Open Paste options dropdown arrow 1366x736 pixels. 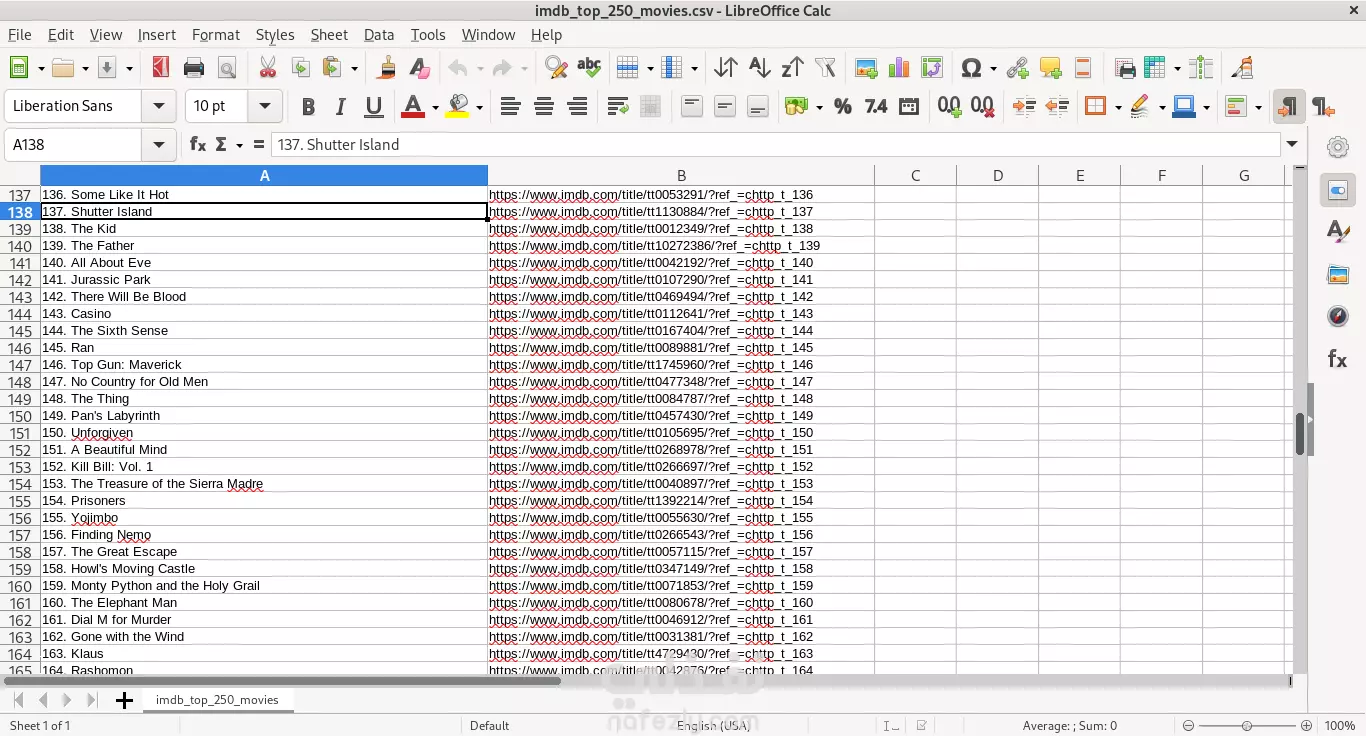tap(354, 69)
